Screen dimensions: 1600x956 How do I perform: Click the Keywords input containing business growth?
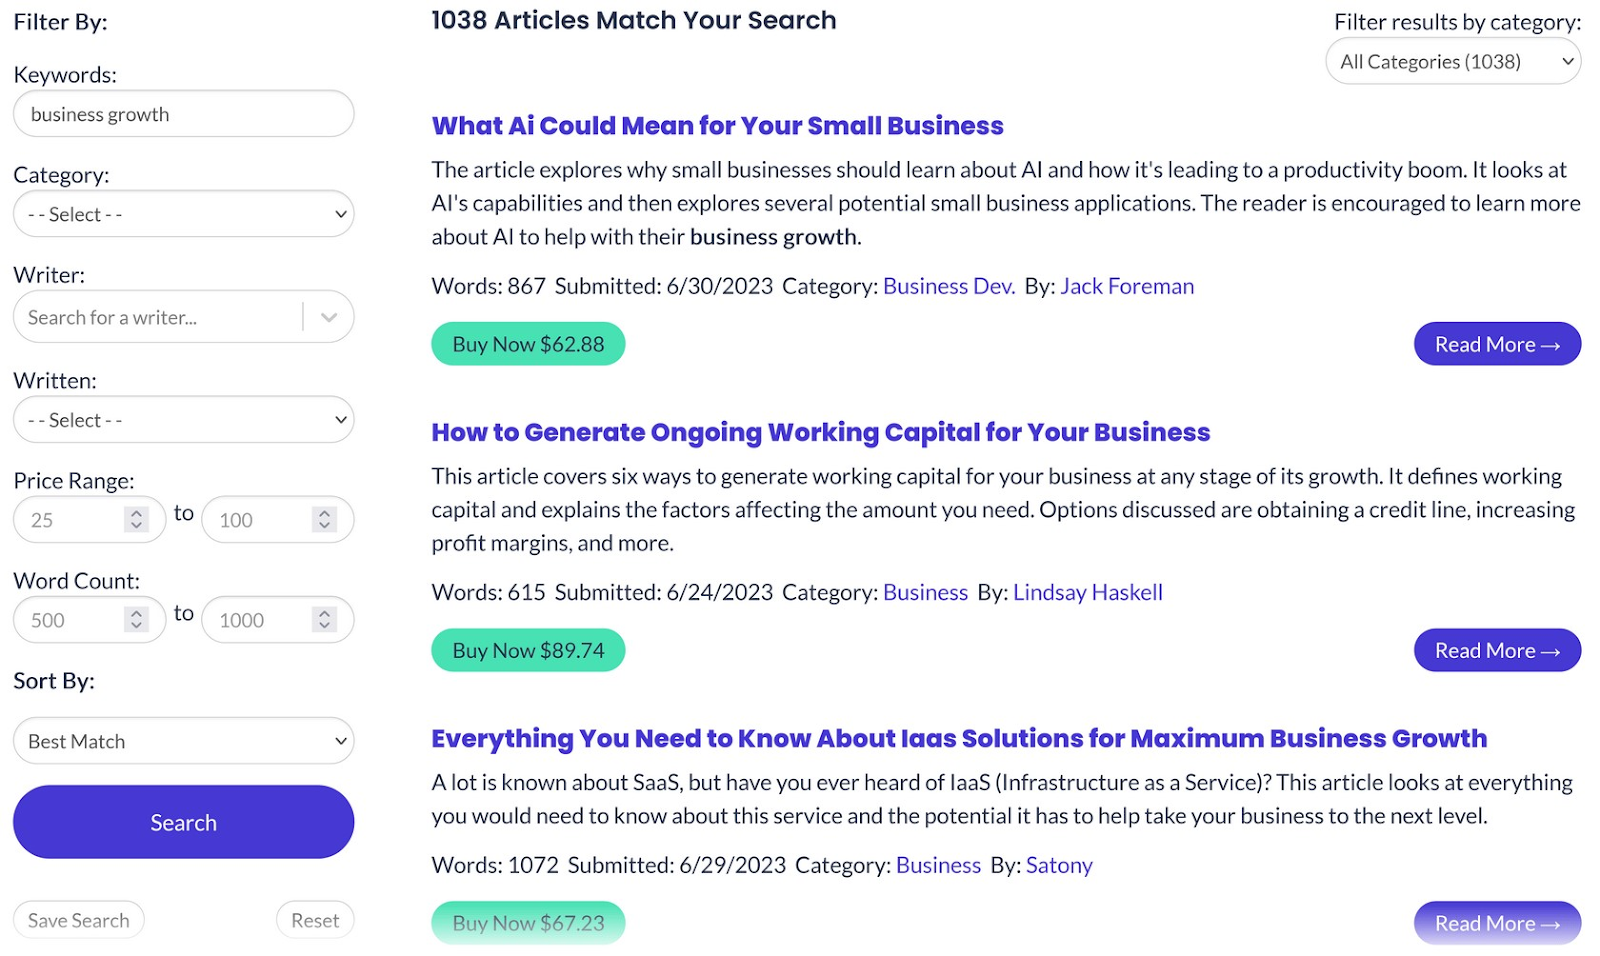click(183, 113)
